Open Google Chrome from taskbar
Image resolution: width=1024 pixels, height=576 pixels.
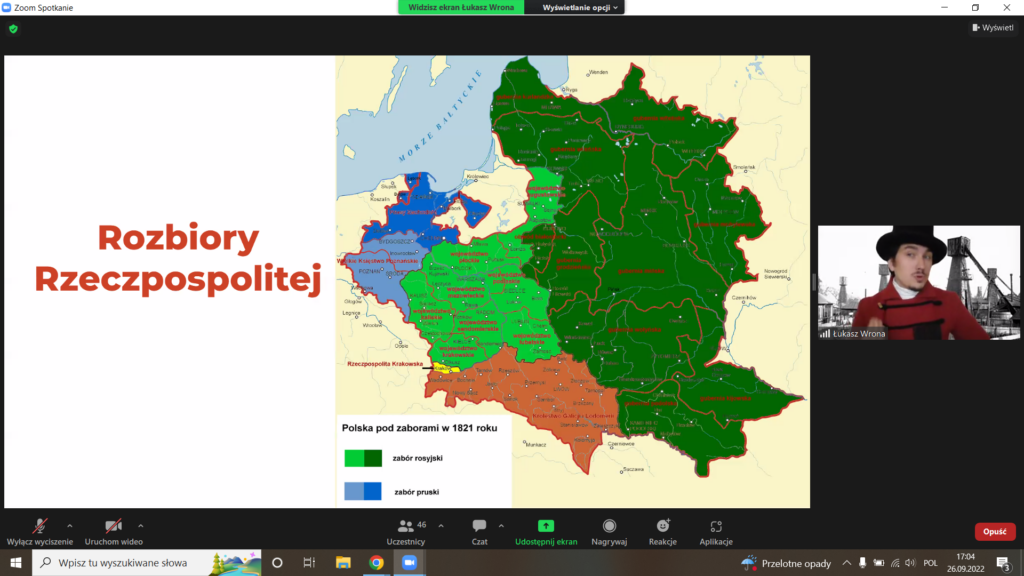tap(376, 563)
